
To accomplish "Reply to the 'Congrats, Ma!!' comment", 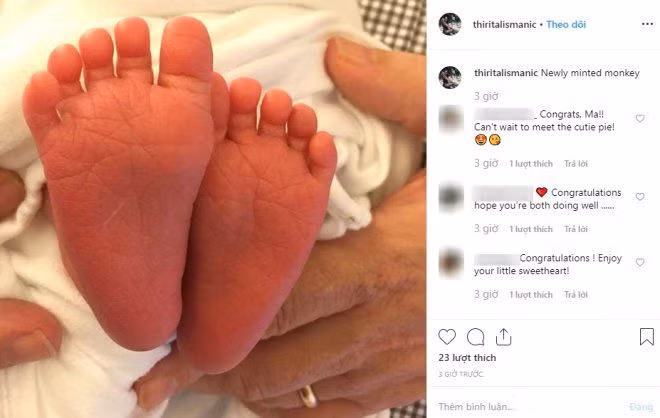I will (576, 163).
